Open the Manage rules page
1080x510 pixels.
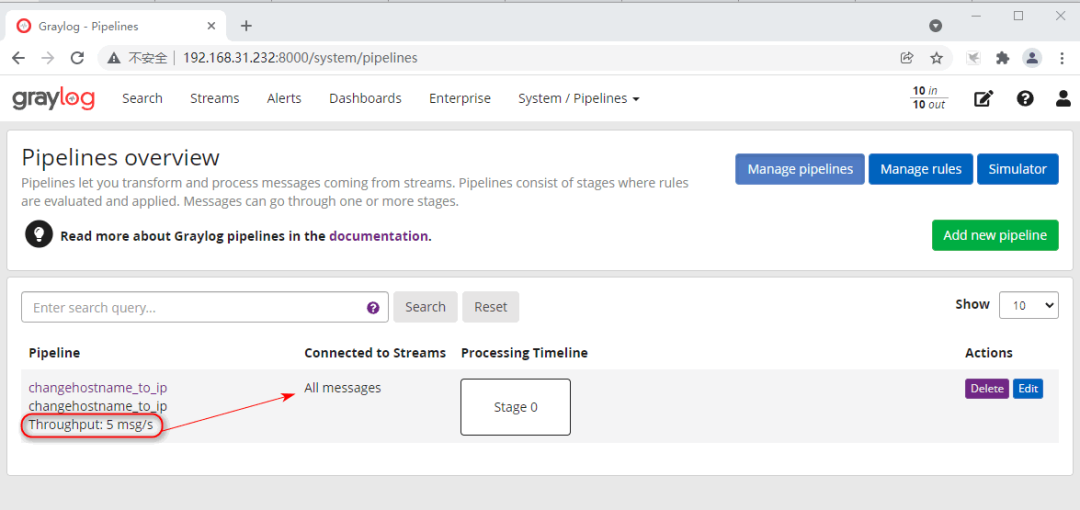[x=920, y=169]
